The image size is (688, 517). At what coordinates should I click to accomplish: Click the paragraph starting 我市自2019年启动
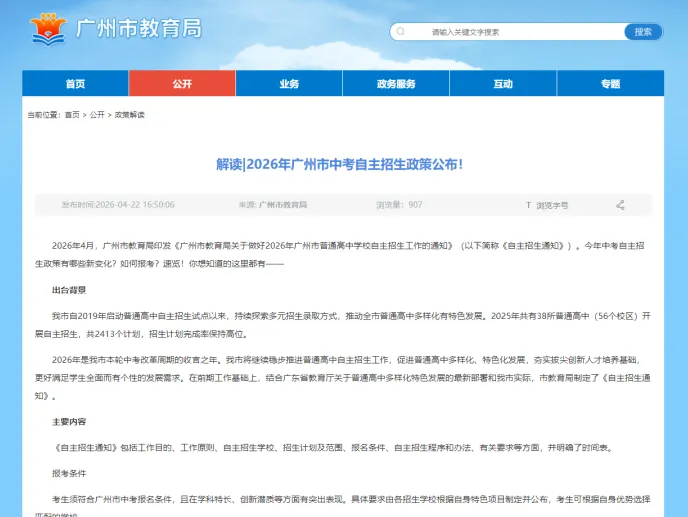tap(343, 325)
